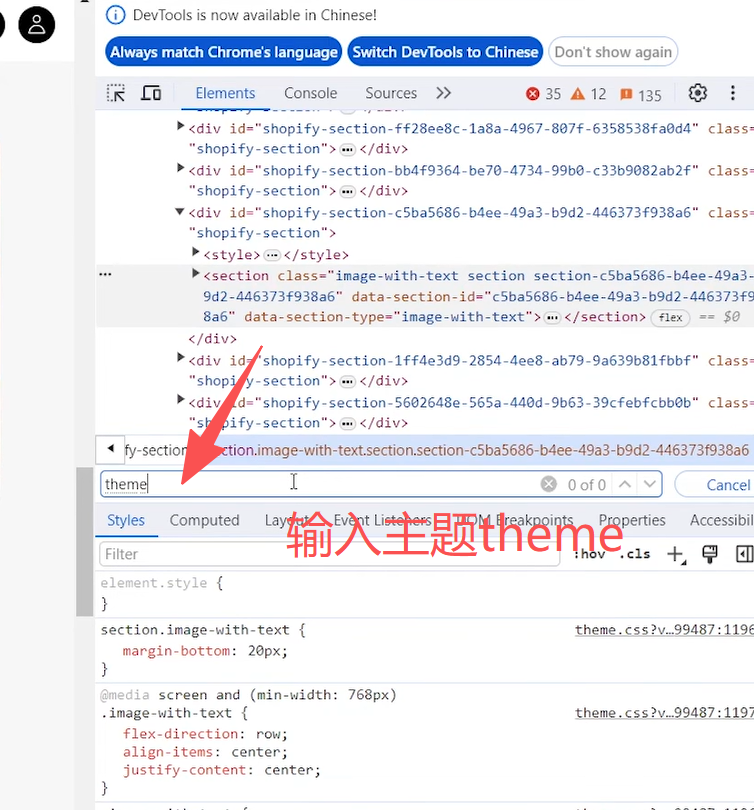Click Don't show again button
The image size is (754, 810).
pos(613,52)
